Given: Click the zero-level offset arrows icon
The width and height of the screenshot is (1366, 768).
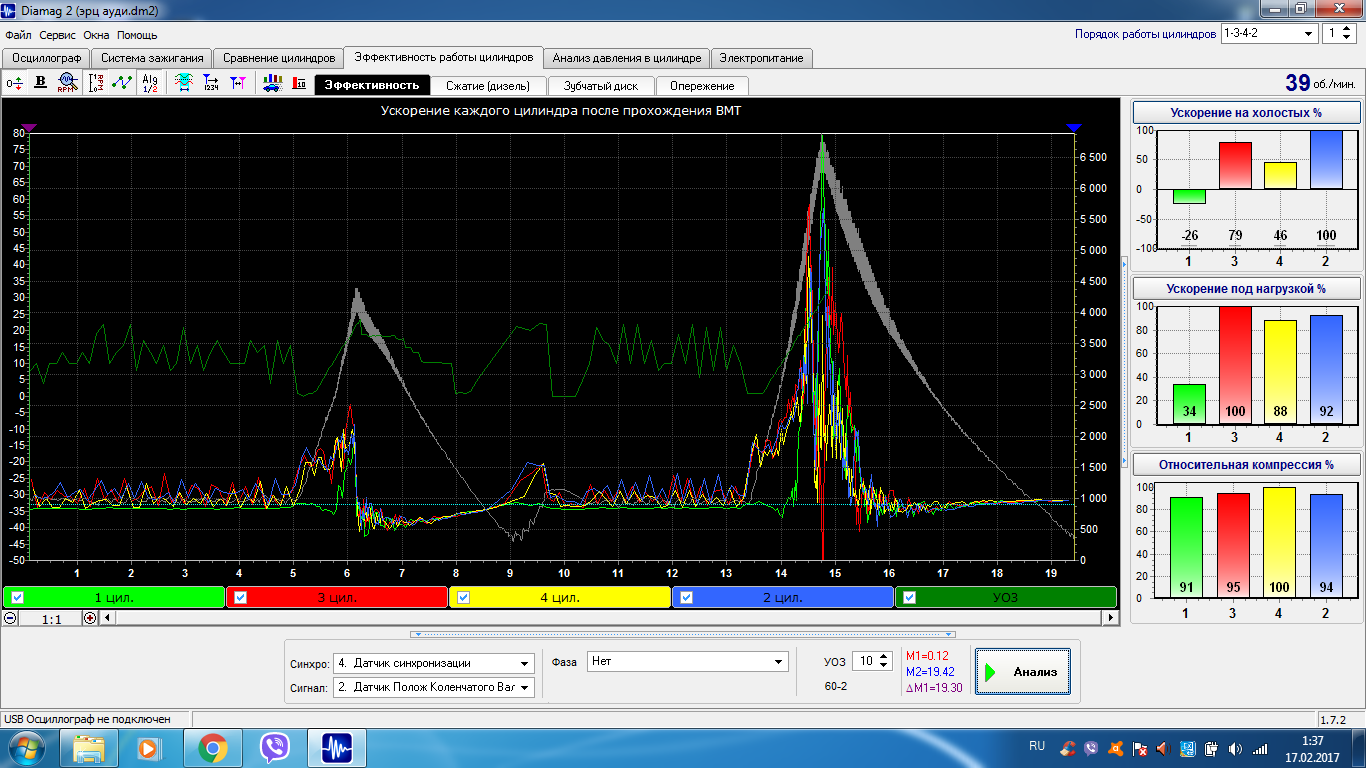Looking at the screenshot, I should pos(14,83).
